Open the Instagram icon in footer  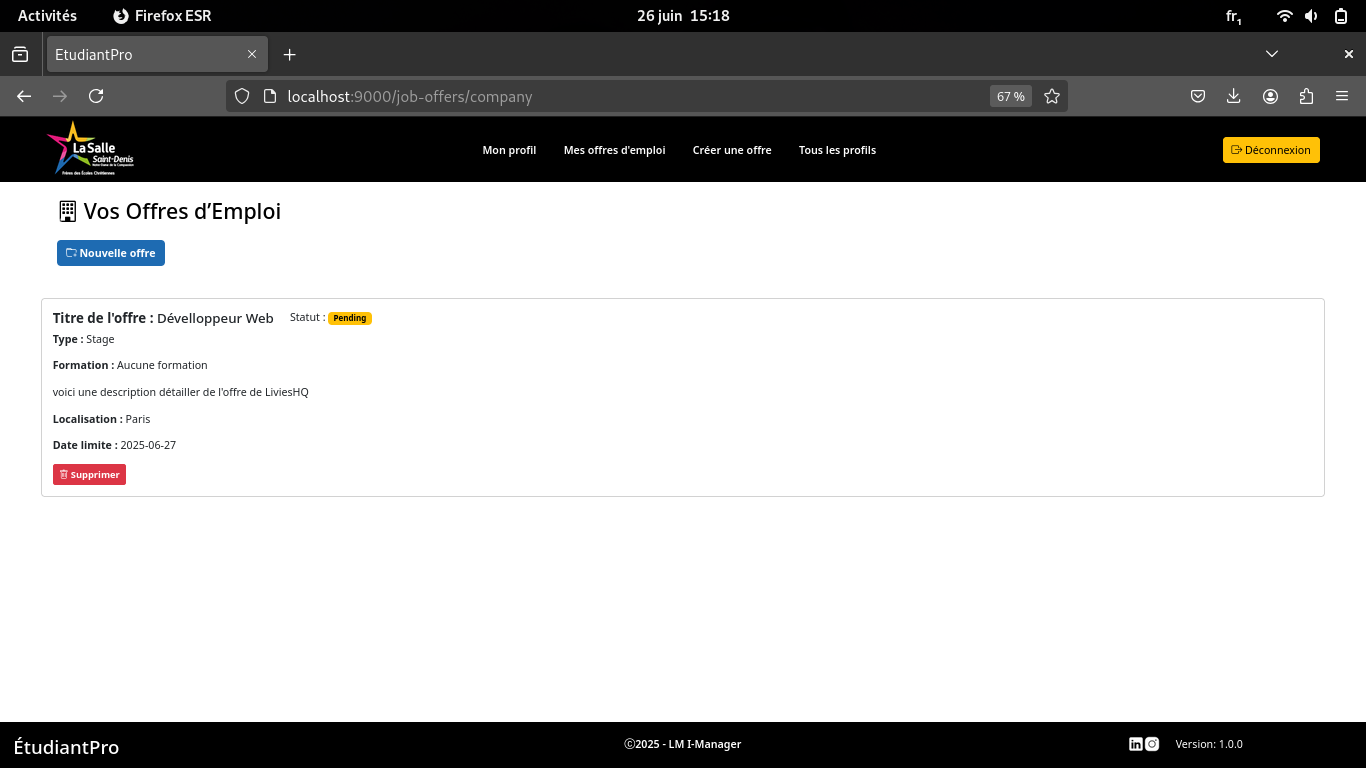click(1152, 744)
